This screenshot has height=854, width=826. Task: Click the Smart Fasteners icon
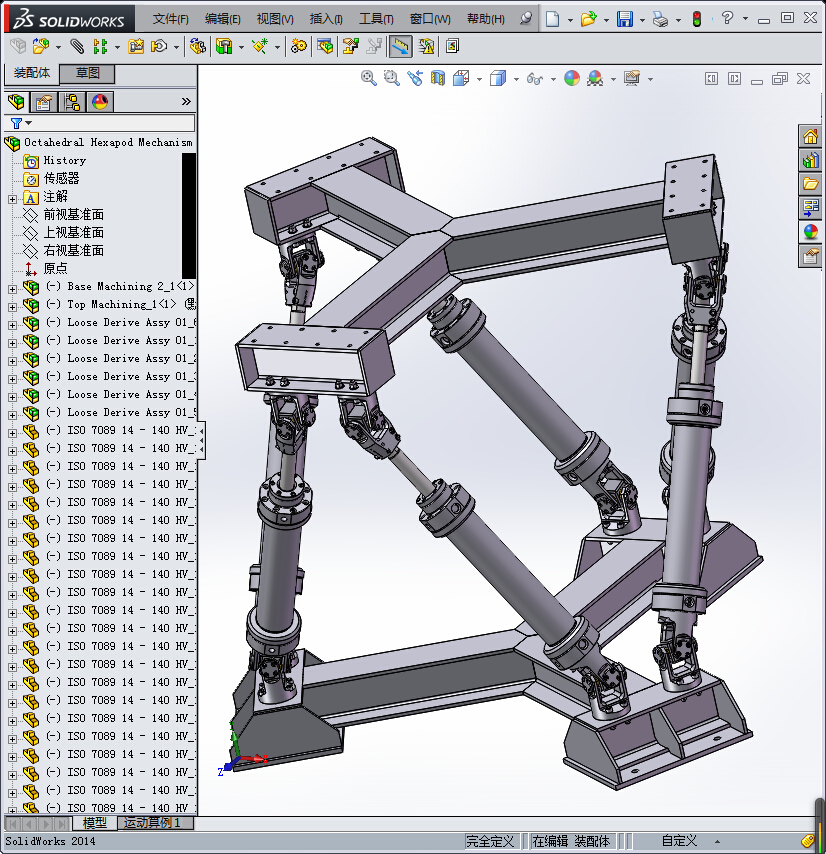(x=136, y=46)
